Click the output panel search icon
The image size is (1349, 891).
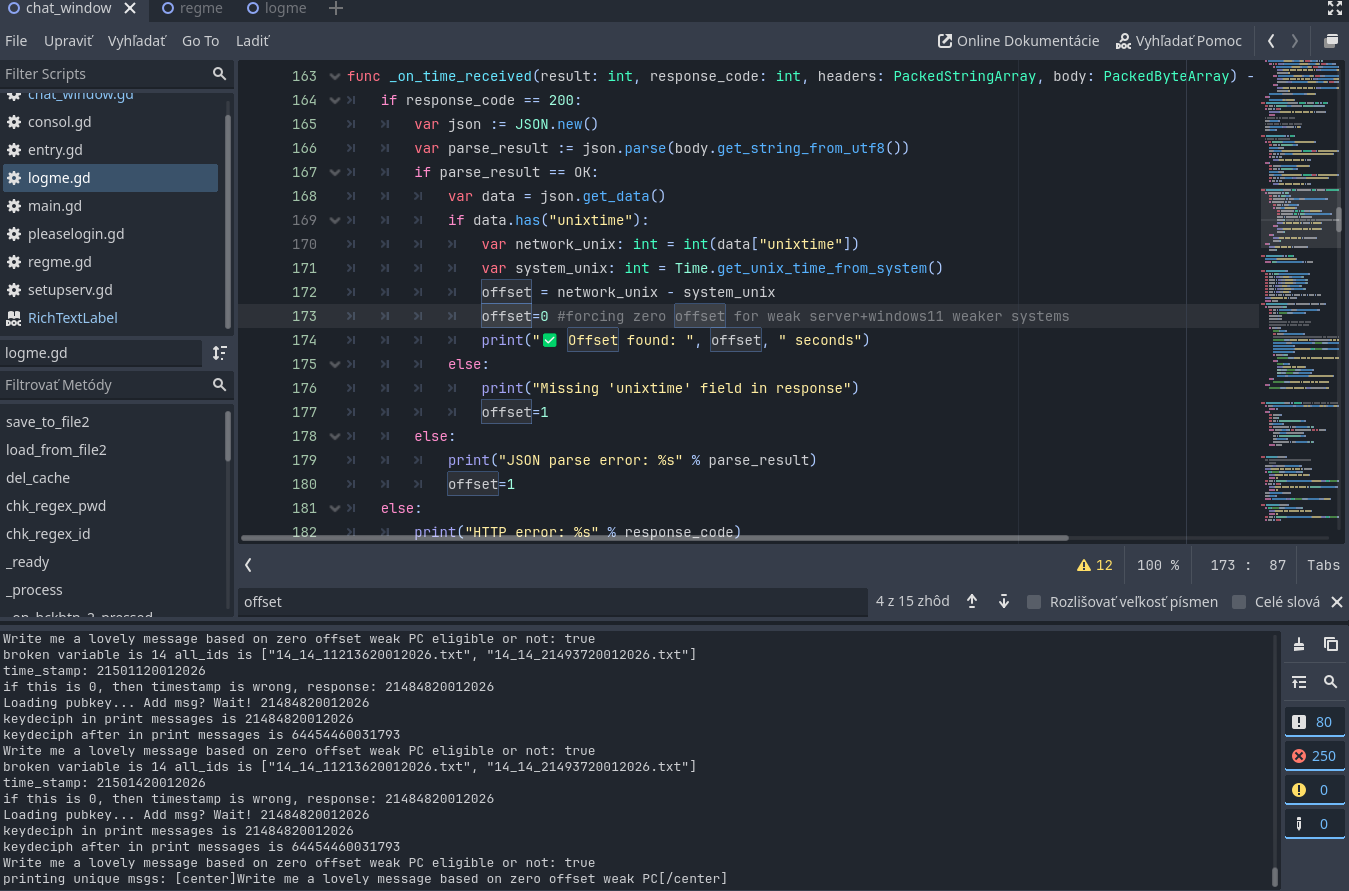tap(1330, 682)
